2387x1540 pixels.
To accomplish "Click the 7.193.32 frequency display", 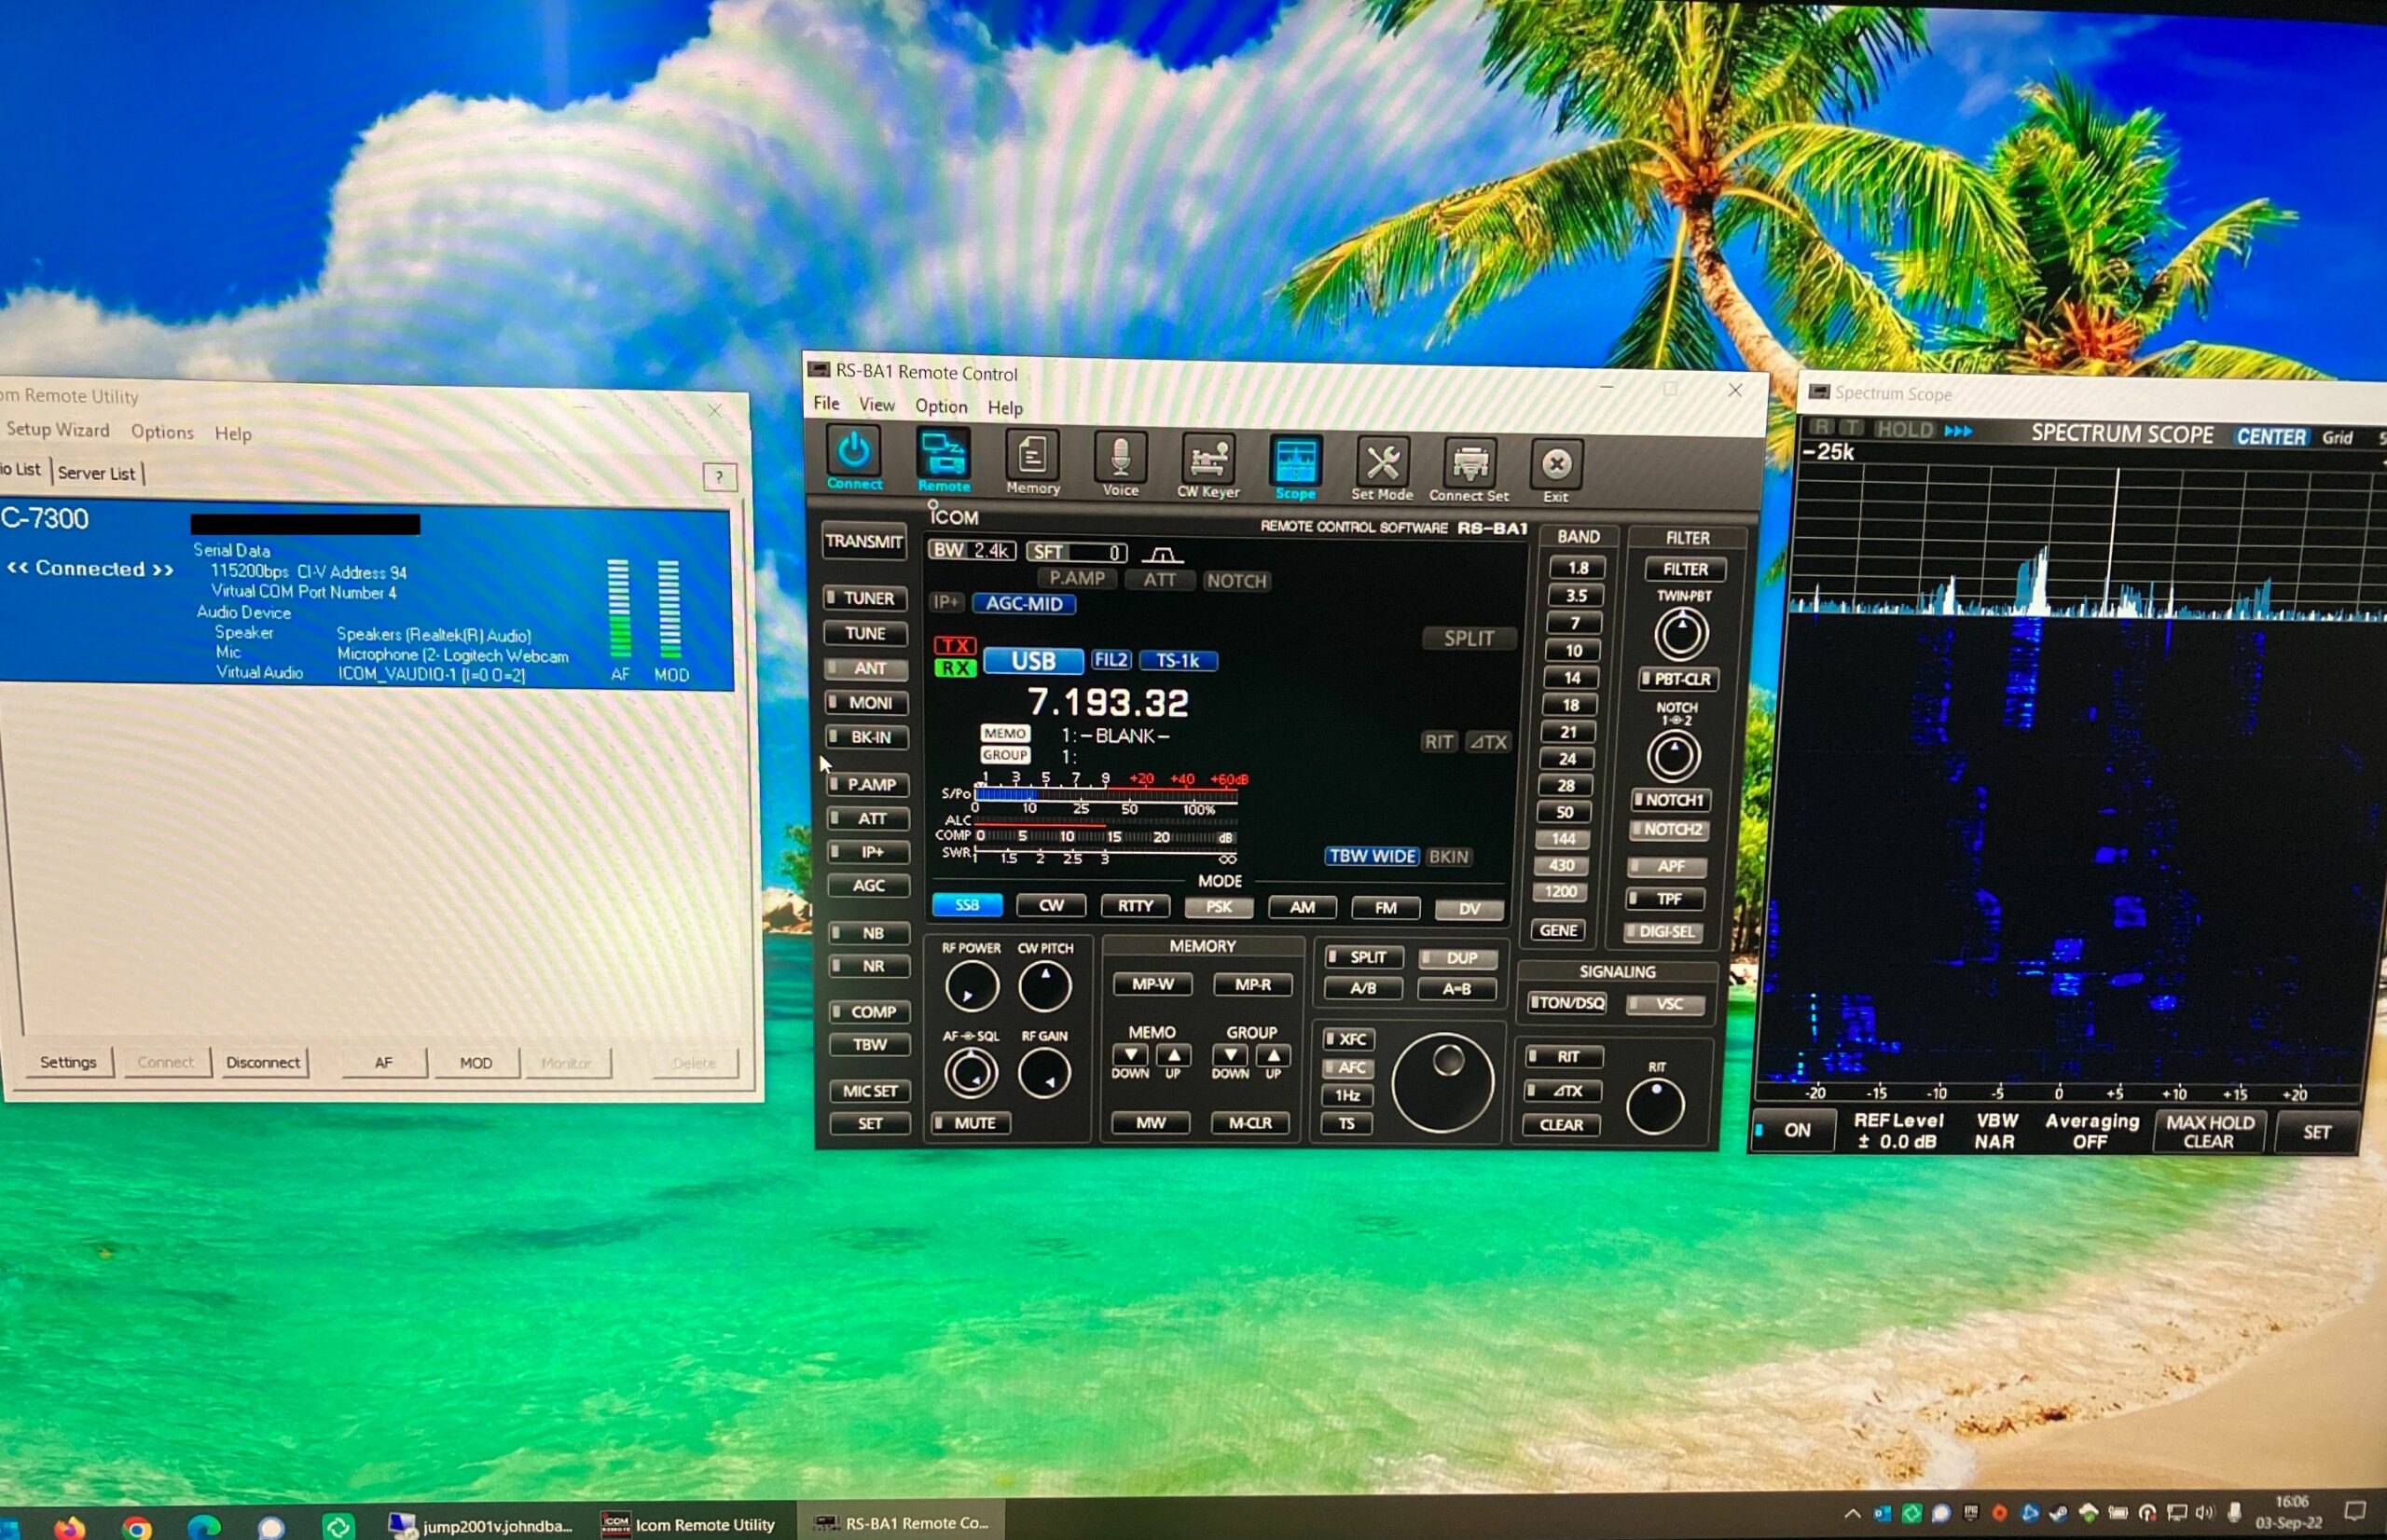I will coord(1108,702).
